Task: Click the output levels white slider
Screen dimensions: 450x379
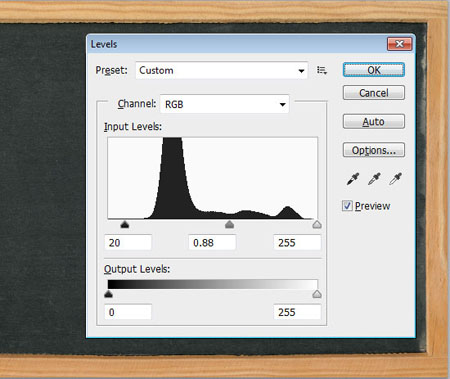Action: 317,294
